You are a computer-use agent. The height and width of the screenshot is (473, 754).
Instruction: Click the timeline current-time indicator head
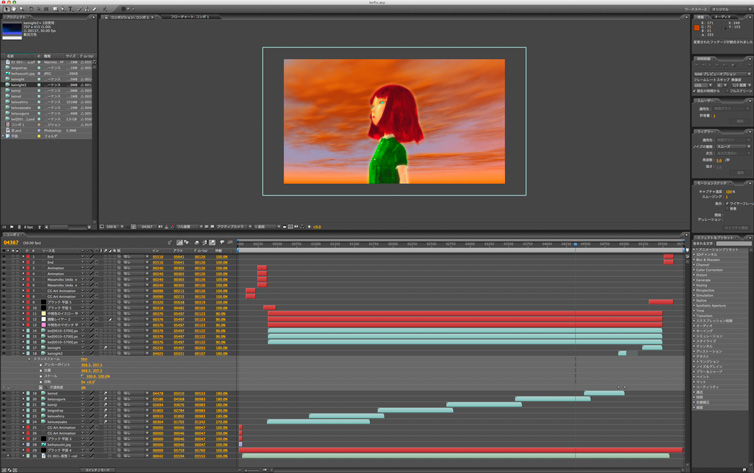coord(575,244)
